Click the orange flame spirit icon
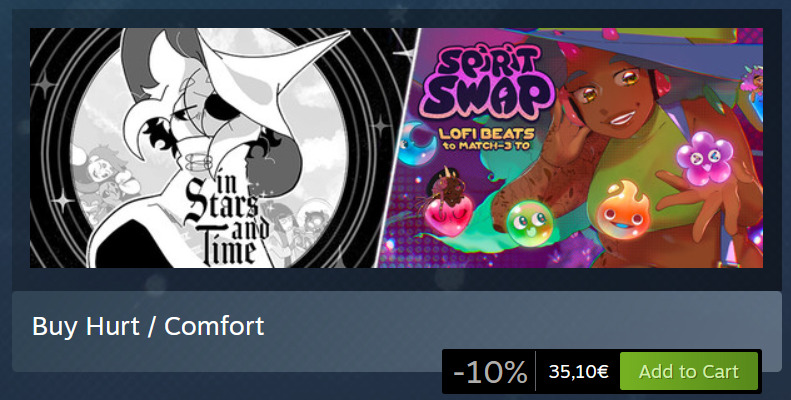This screenshot has width=791, height=400. coord(623,210)
